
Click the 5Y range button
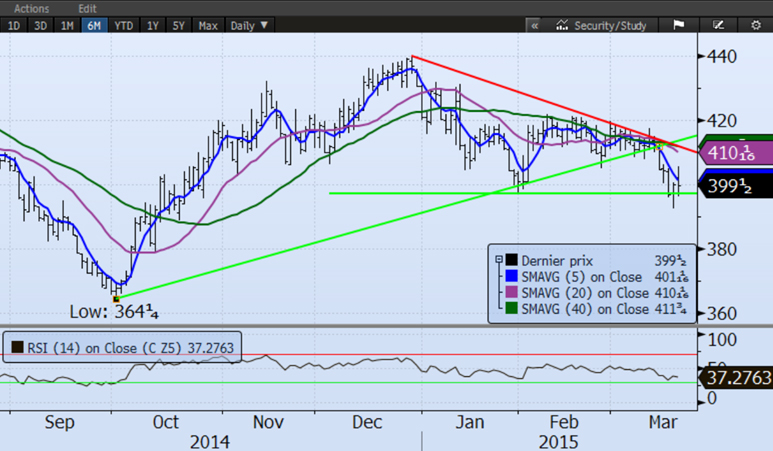(x=179, y=25)
